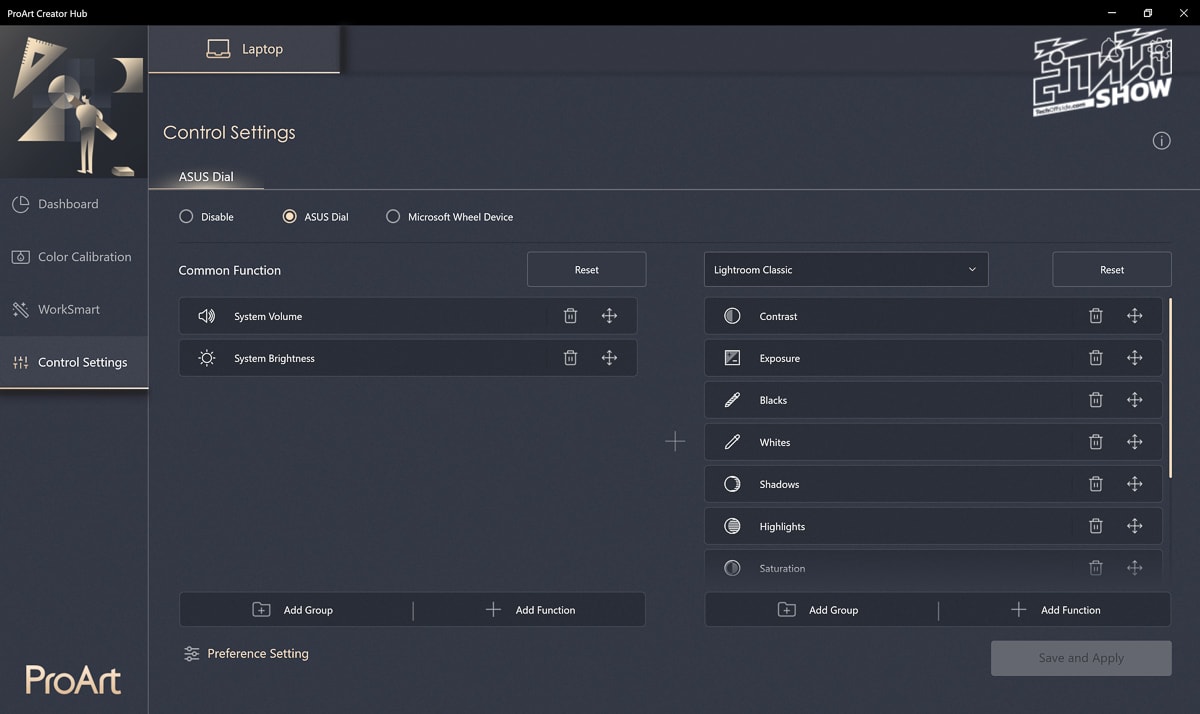
Task: Add Group to Lightroom Classic list
Action: click(x=821, y=610)
